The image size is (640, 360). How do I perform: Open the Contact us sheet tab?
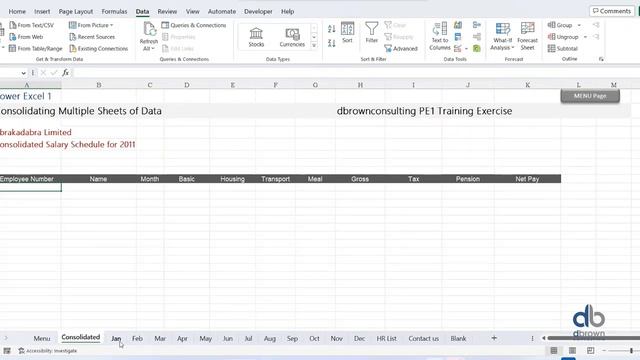pyautogui.click(x=424, y=338)
